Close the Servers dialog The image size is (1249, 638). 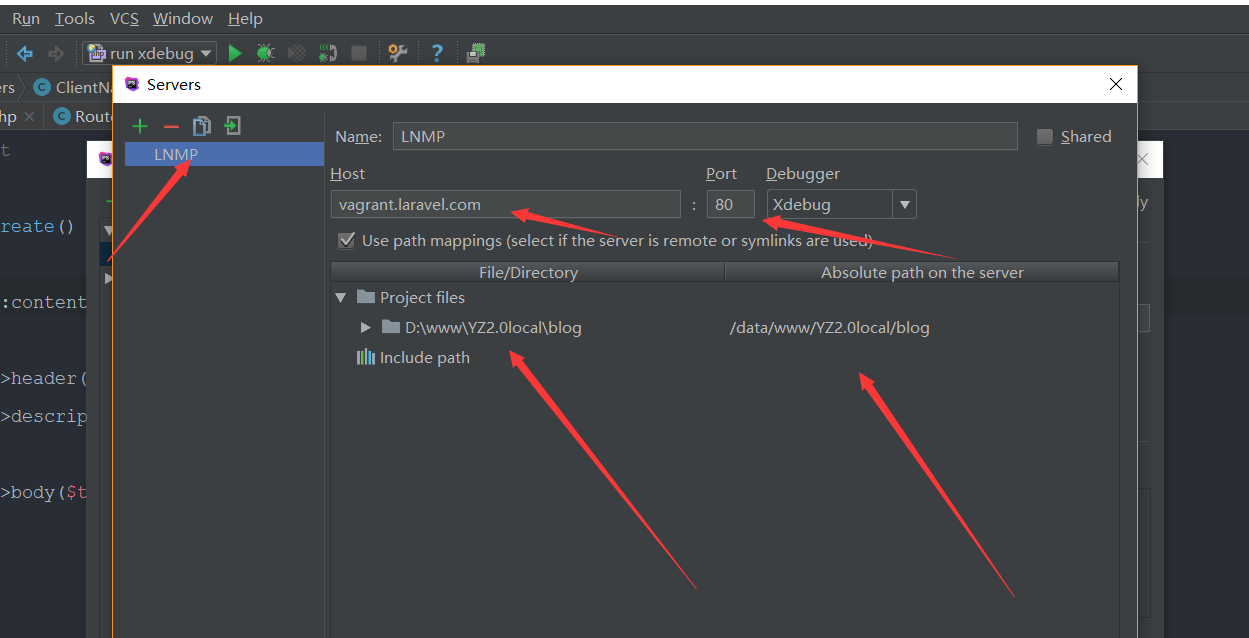(x=1116, y=85)
